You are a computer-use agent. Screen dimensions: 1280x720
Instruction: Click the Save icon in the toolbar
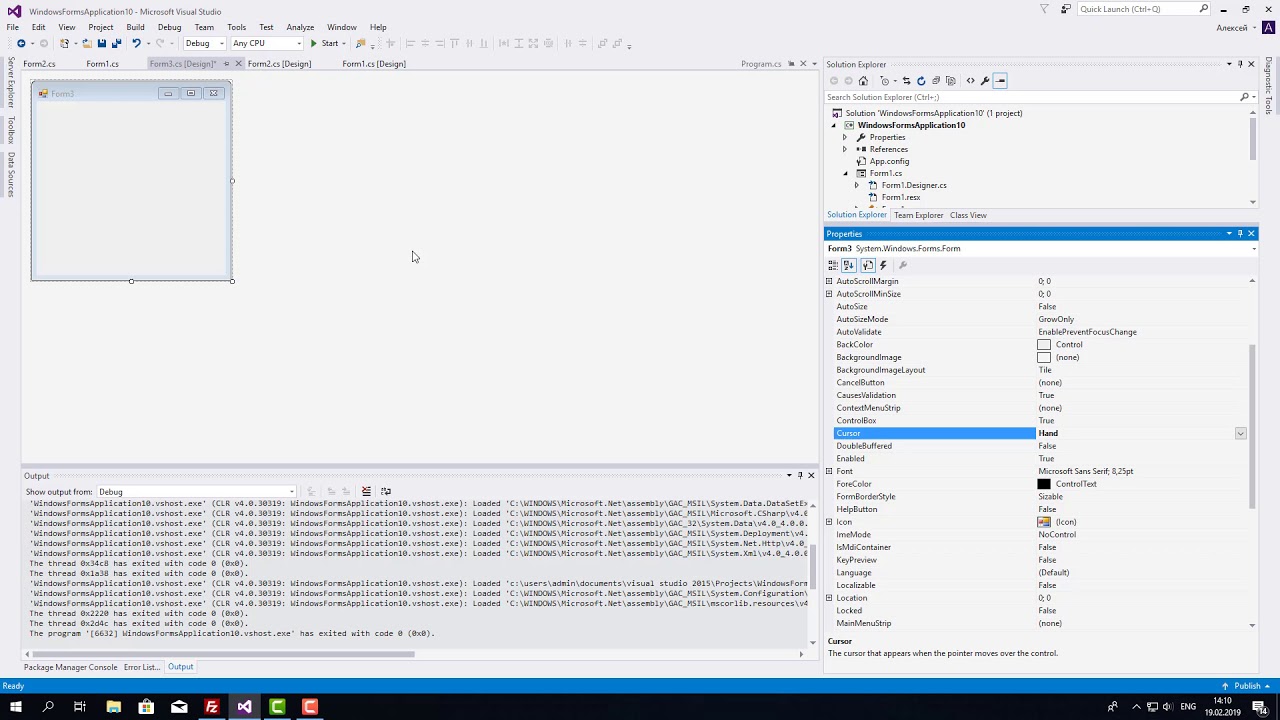[101, 43]
